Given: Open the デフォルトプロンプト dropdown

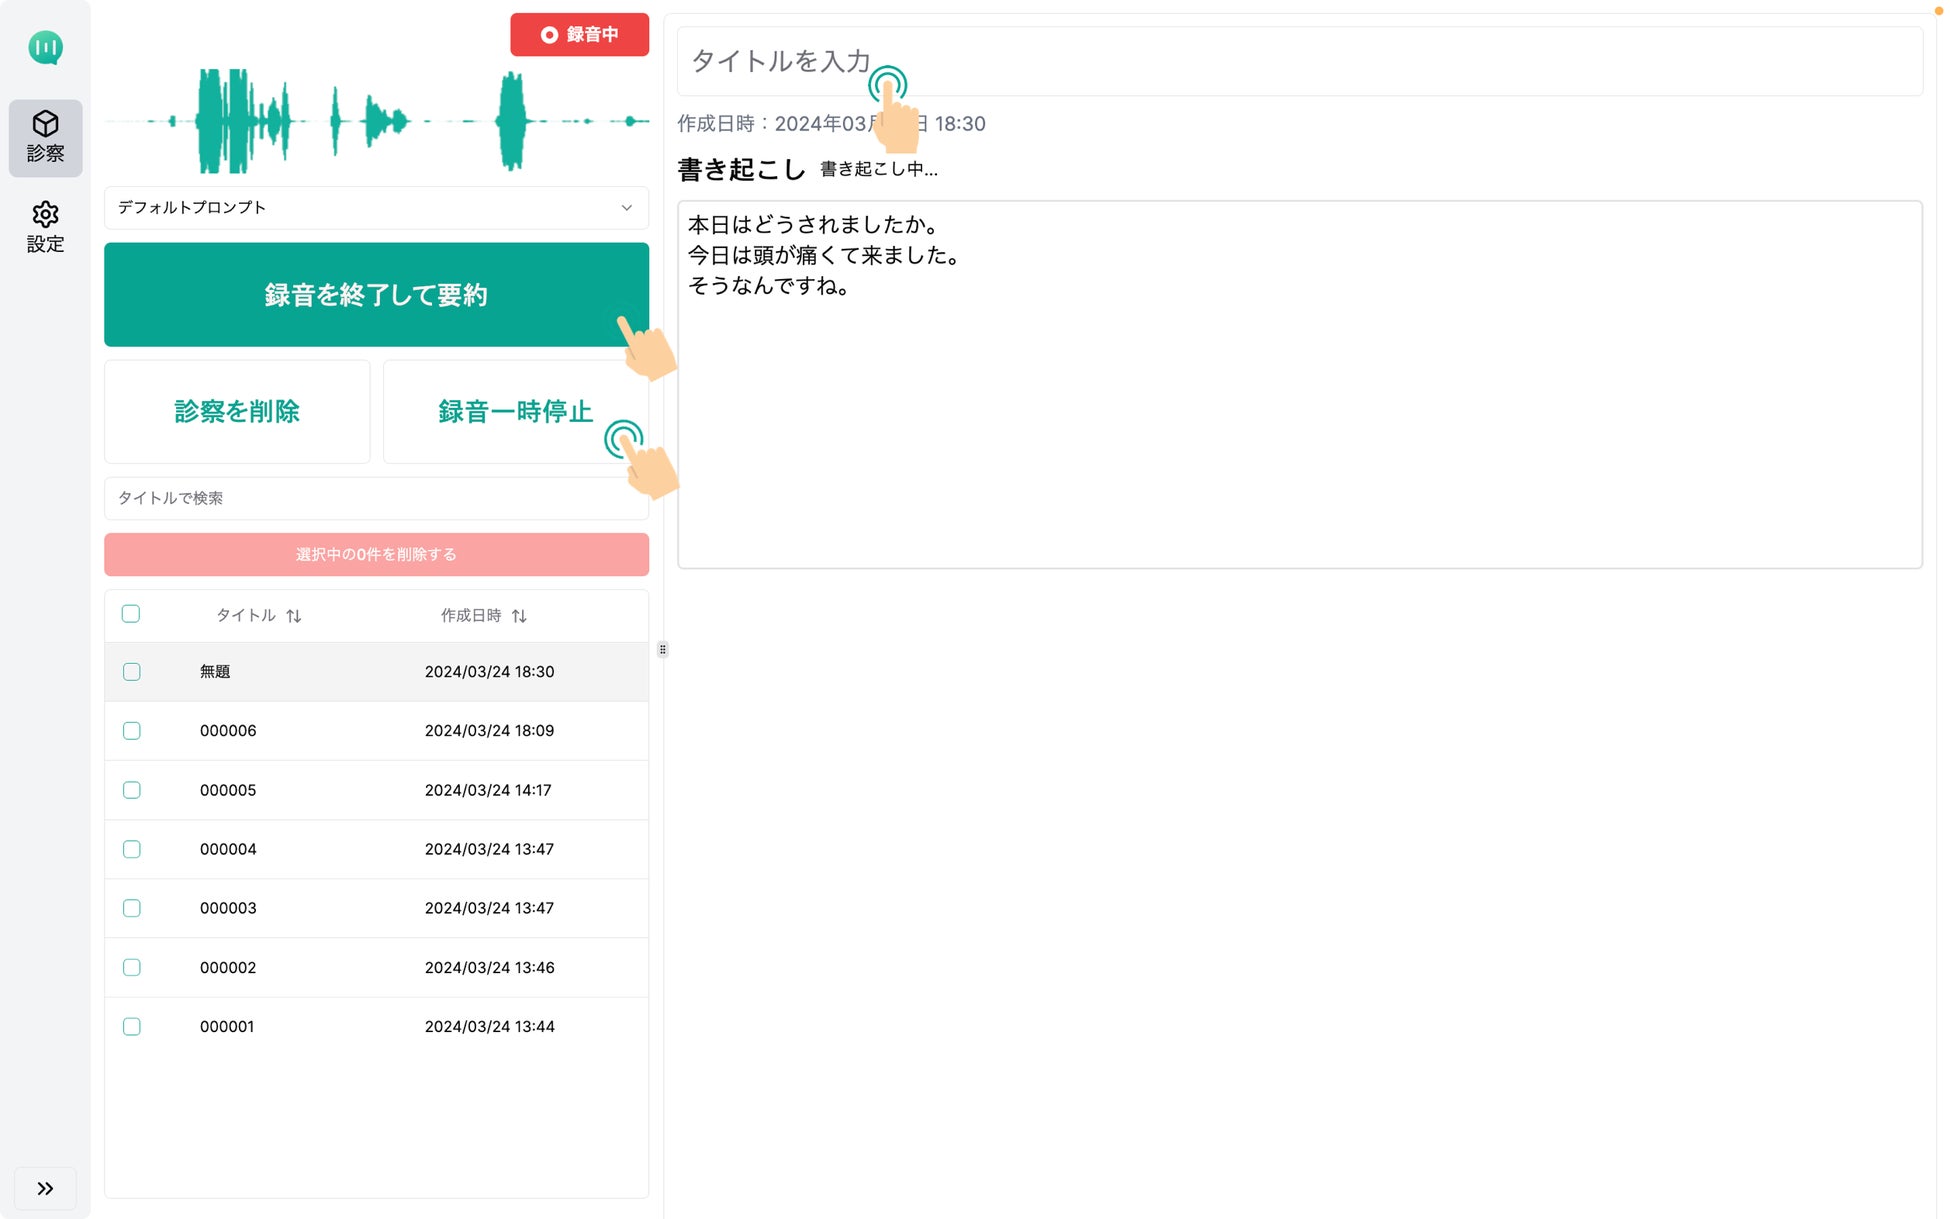Looking at the screenshot, I should click(x=376, y=208).
